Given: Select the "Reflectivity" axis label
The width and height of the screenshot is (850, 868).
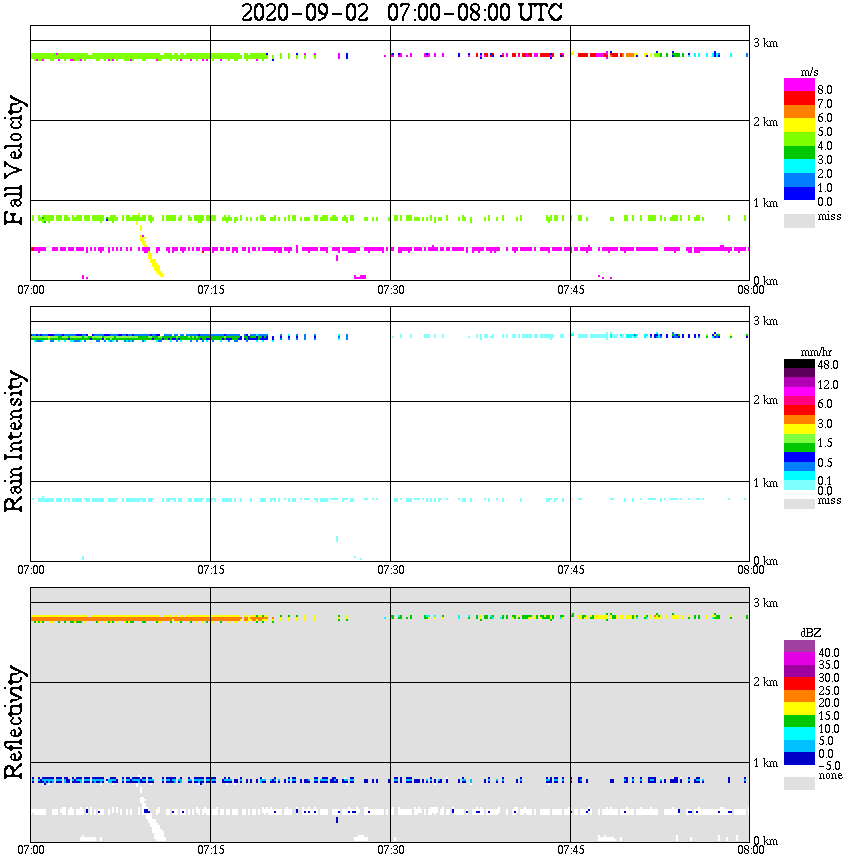Looking at the screenshot, I should coord(14,722).
